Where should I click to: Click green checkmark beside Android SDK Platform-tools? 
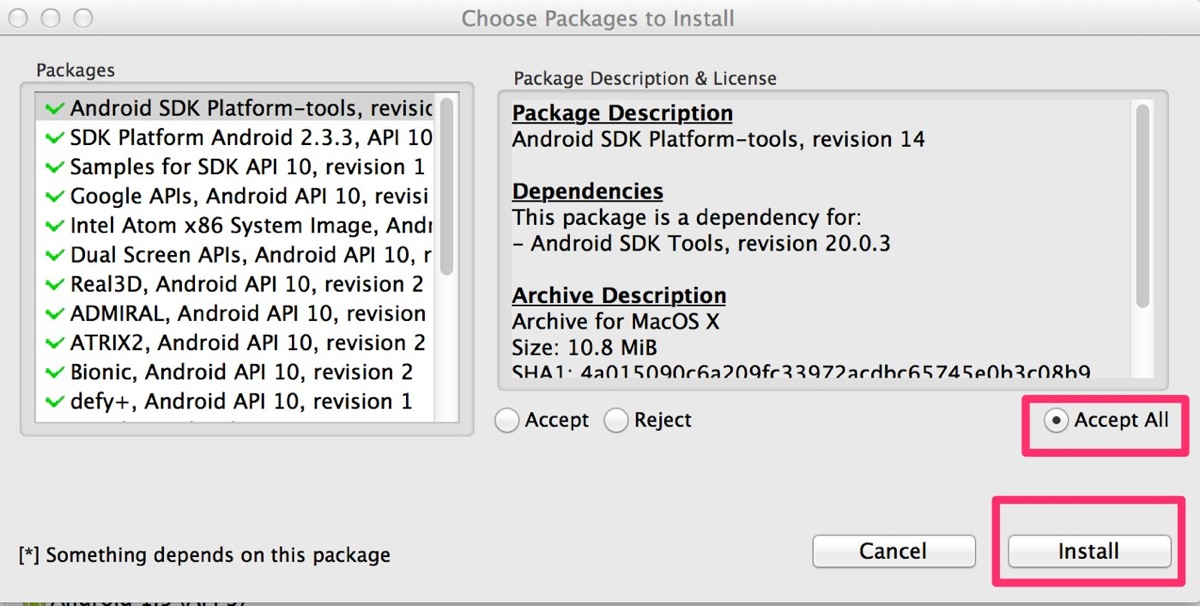click(x=55, y=108)
